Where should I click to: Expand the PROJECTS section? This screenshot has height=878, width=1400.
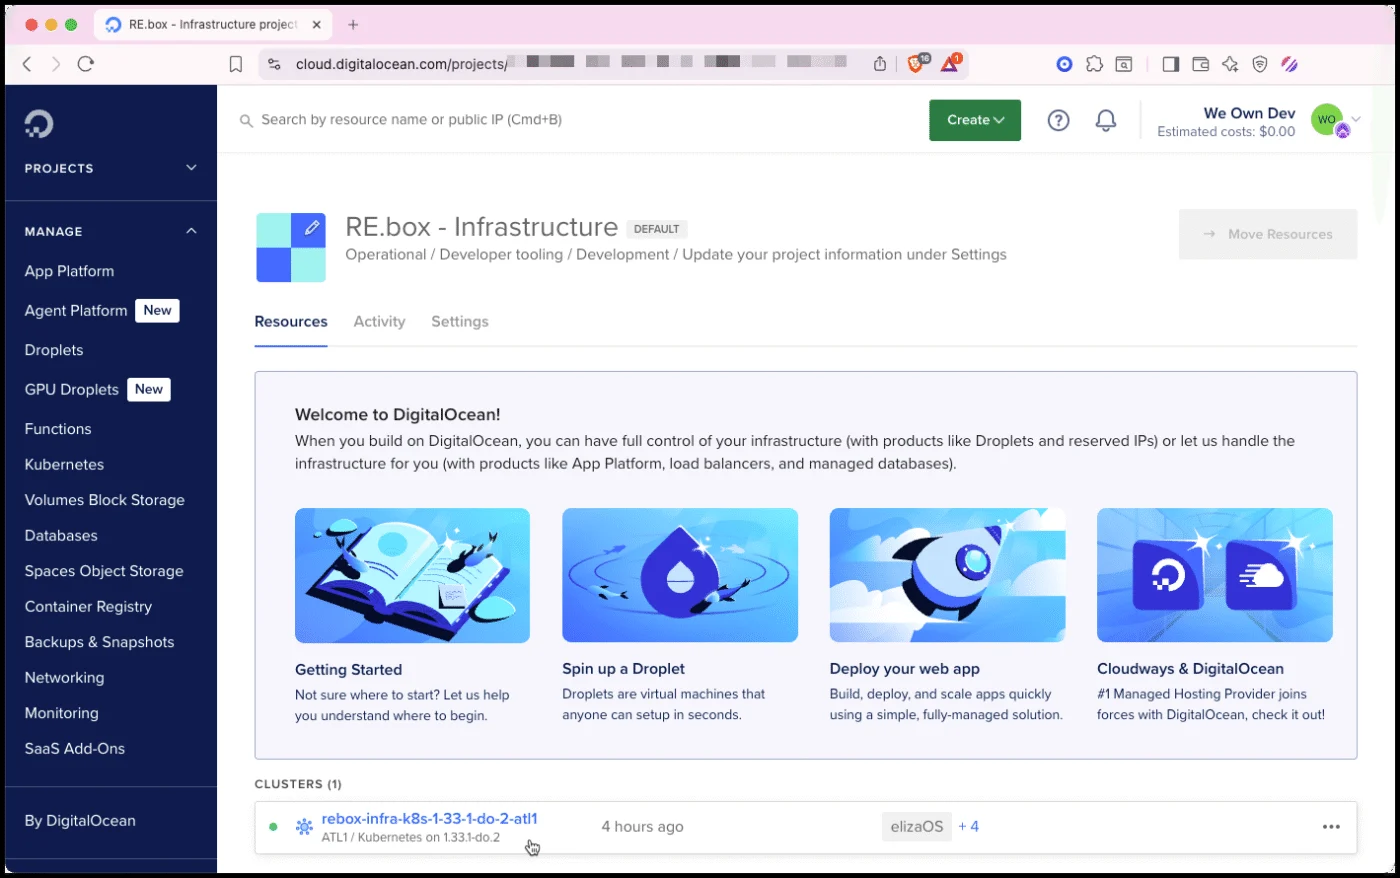coord(111,168)
